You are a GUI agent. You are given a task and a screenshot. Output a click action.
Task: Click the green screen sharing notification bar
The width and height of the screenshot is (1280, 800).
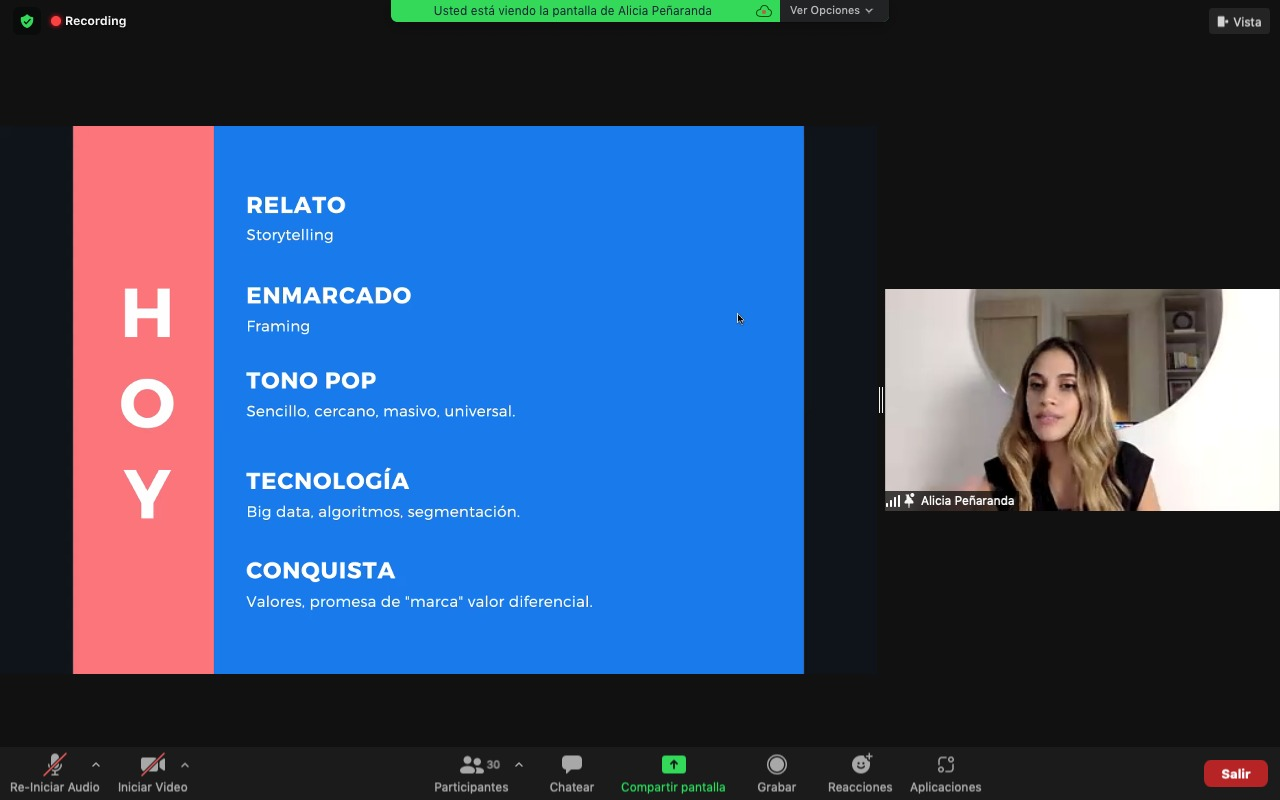pos(573,11)
